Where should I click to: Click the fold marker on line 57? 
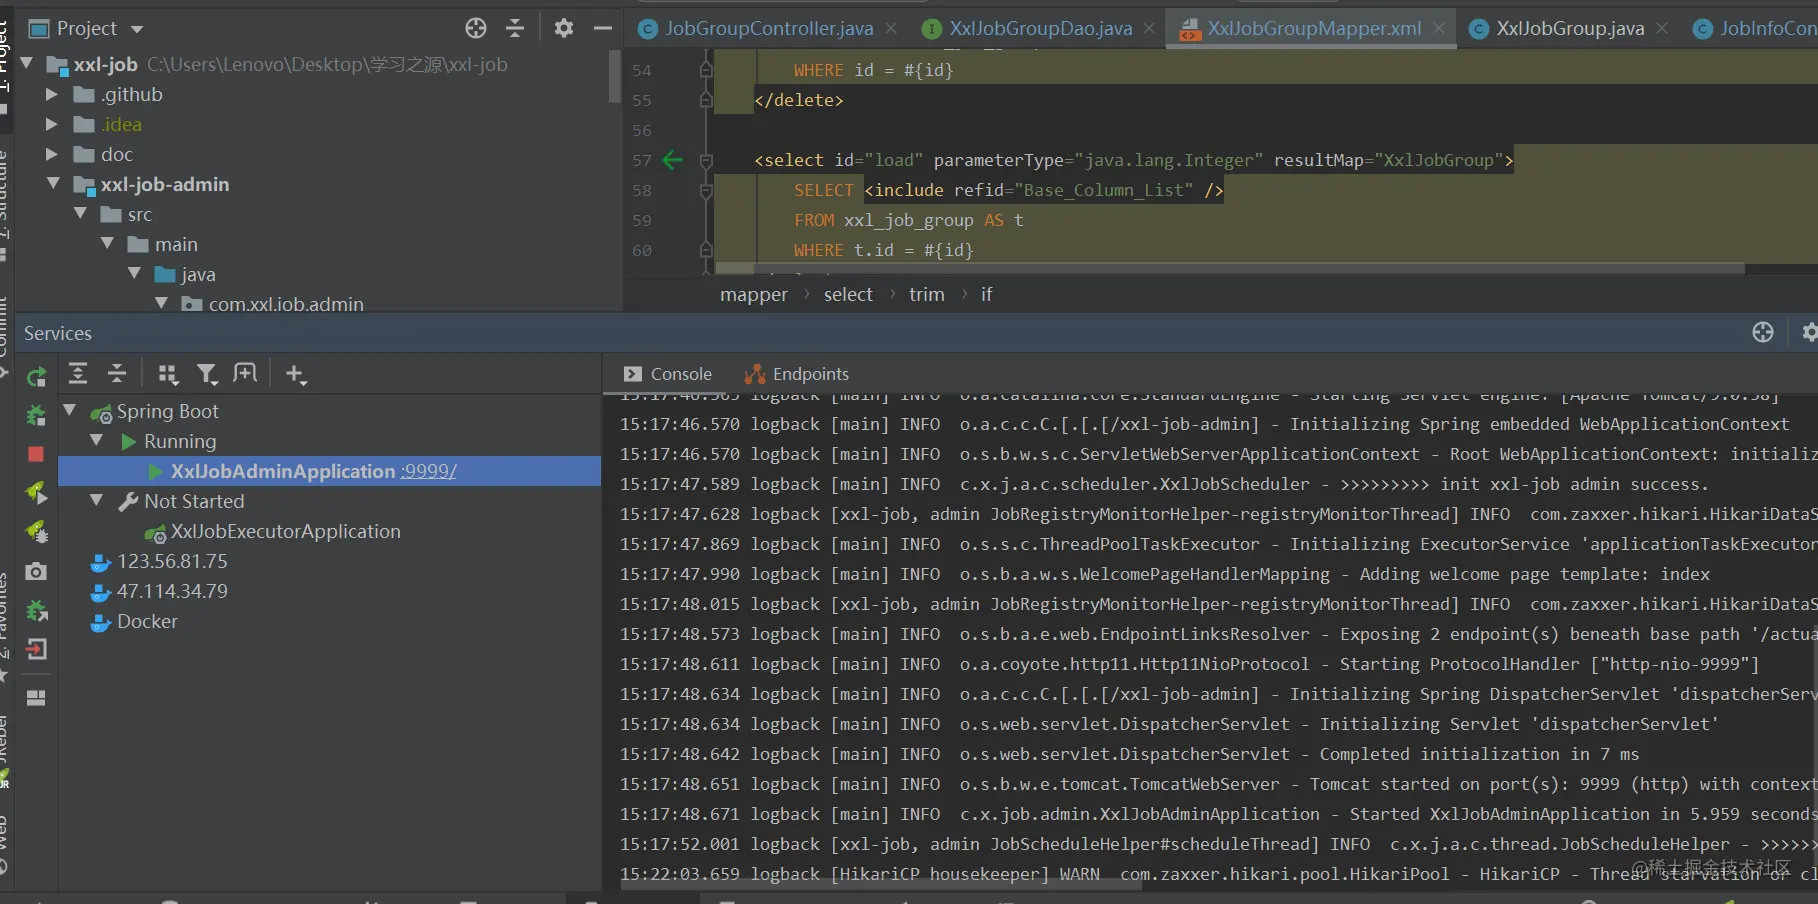pyautogui.click(x=706, y=160)
